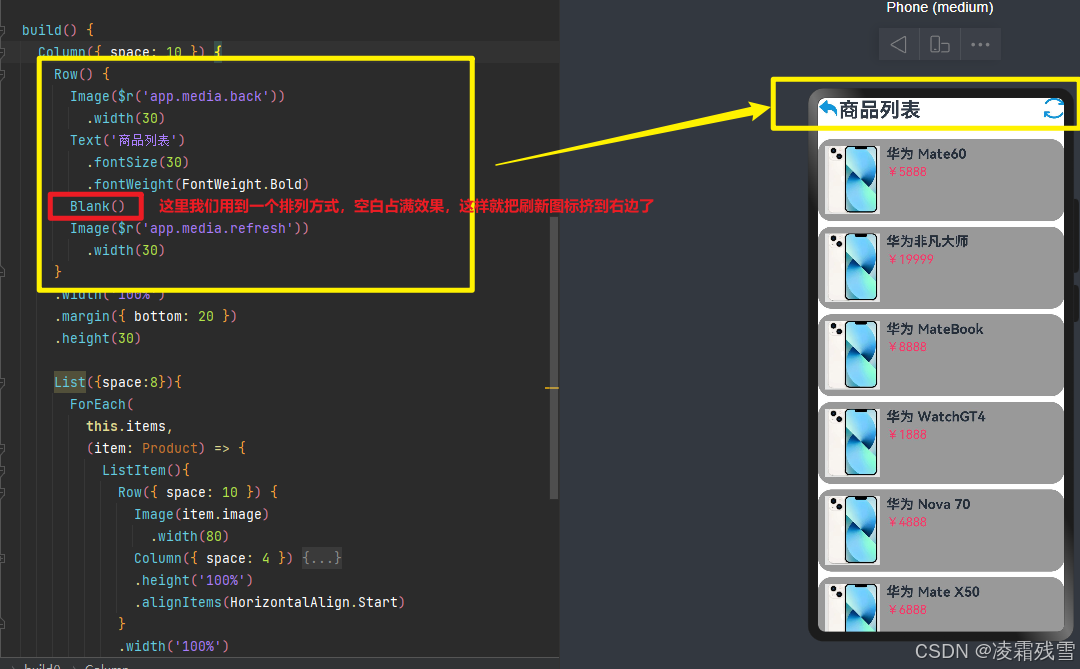Click the editor vertical scrollbar thumb

point(554,357)
